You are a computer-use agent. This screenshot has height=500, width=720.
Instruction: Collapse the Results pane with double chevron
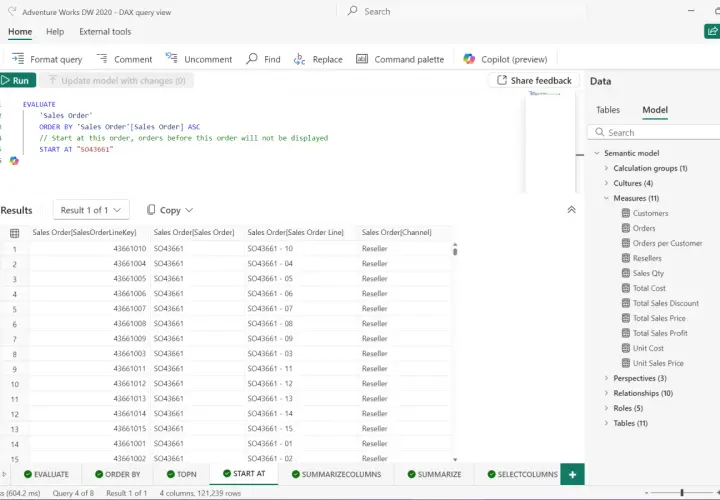click(571, 210)
